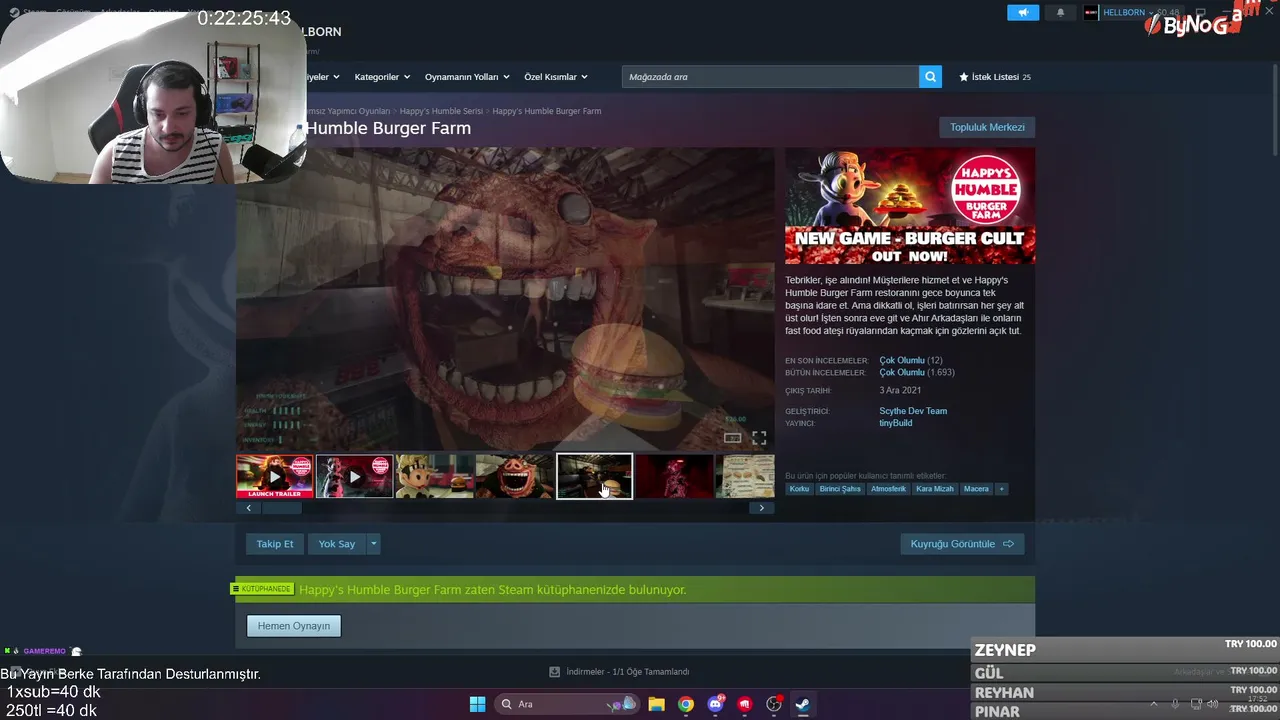Select the cartoon mascot with burger thumbnail

435,476
